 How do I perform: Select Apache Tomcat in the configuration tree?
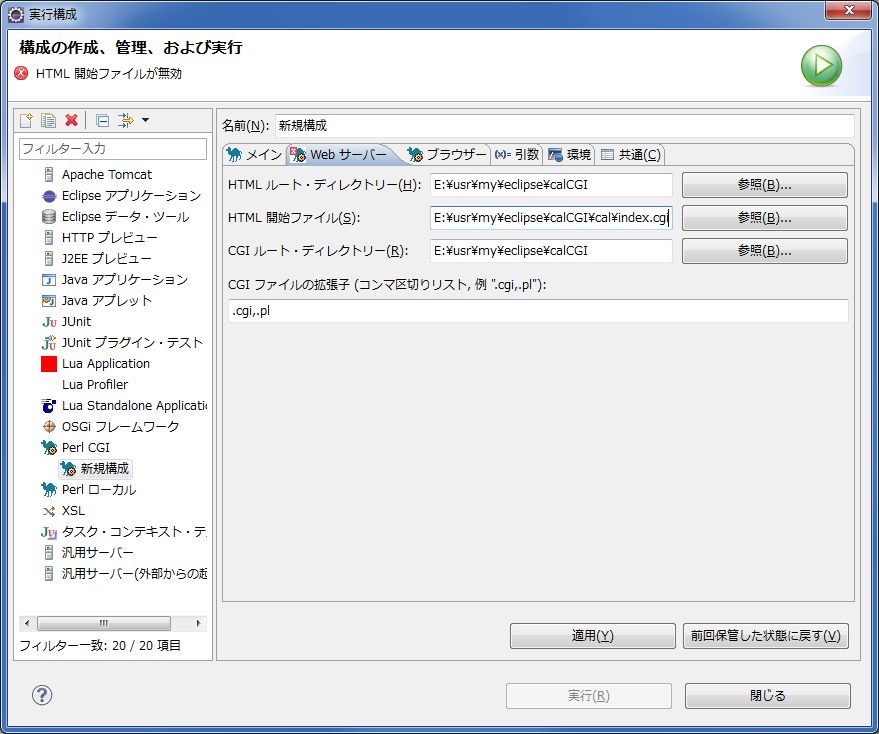tap(107, 174)
